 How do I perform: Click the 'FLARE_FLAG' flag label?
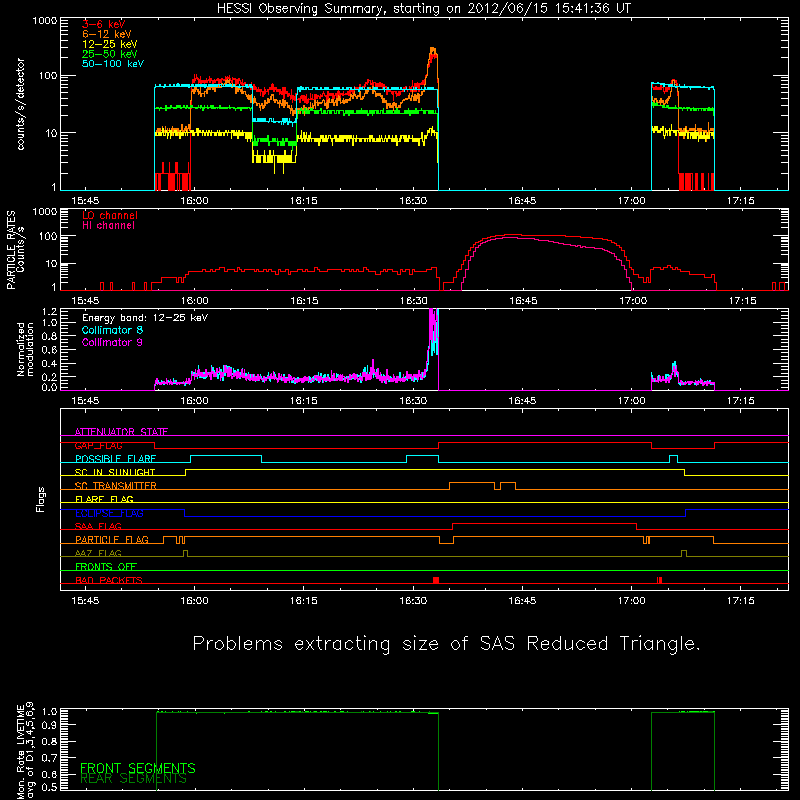(104, 499)
